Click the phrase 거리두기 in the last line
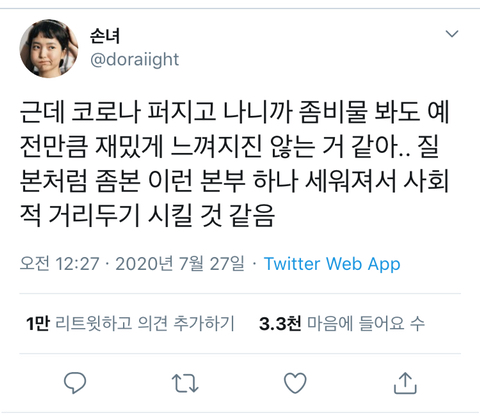 94,216
